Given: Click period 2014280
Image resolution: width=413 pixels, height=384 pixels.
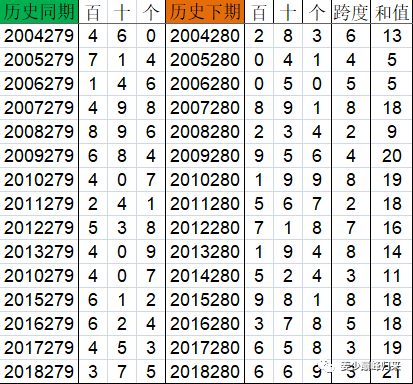Looking at the screenshot, I should 205,276.
